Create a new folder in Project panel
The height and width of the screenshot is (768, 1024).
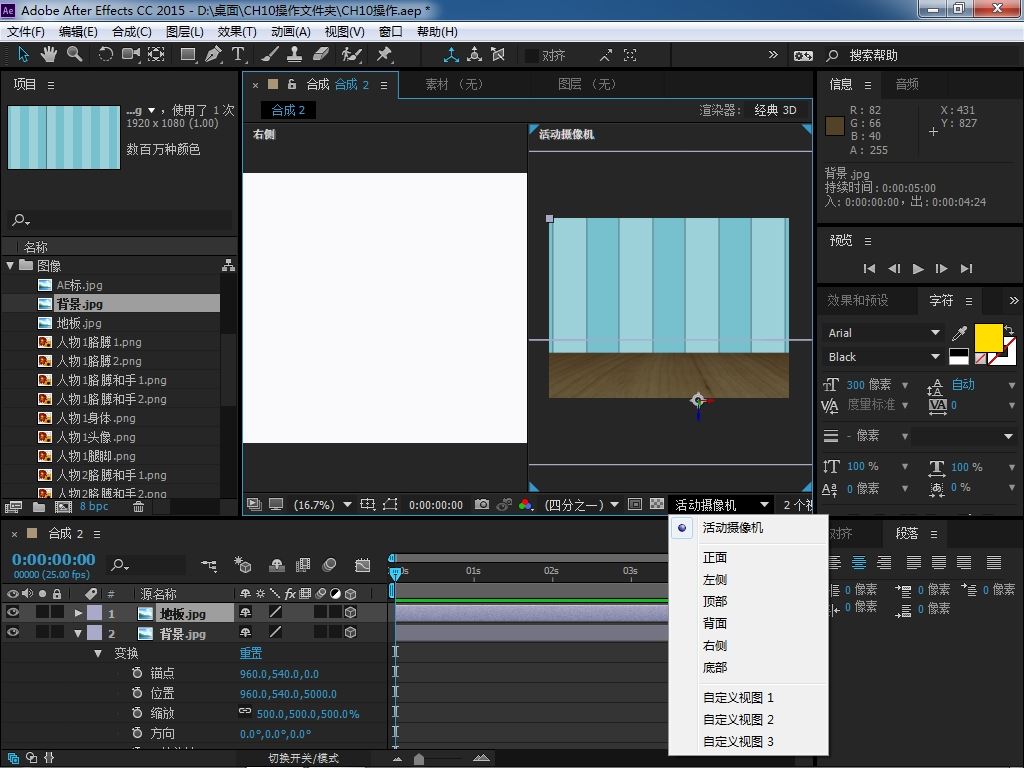point(39,507)
